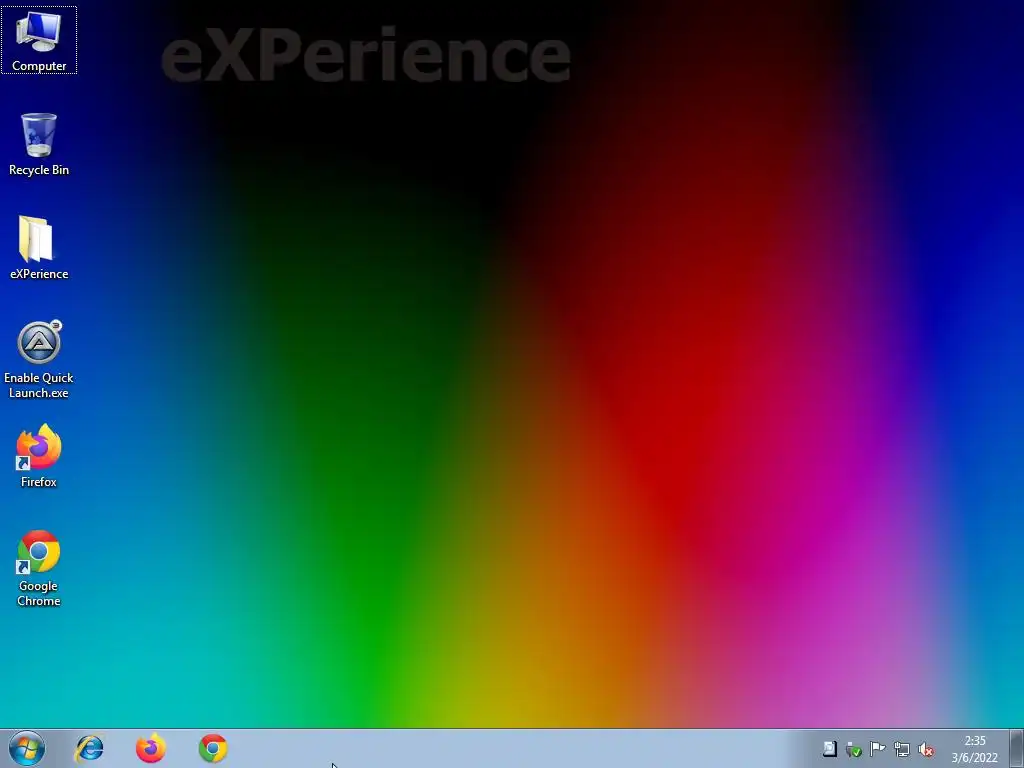The image size is (1024, 768).
Task: Launch Firefox from the taskbar
Action: tap(151, 748)
